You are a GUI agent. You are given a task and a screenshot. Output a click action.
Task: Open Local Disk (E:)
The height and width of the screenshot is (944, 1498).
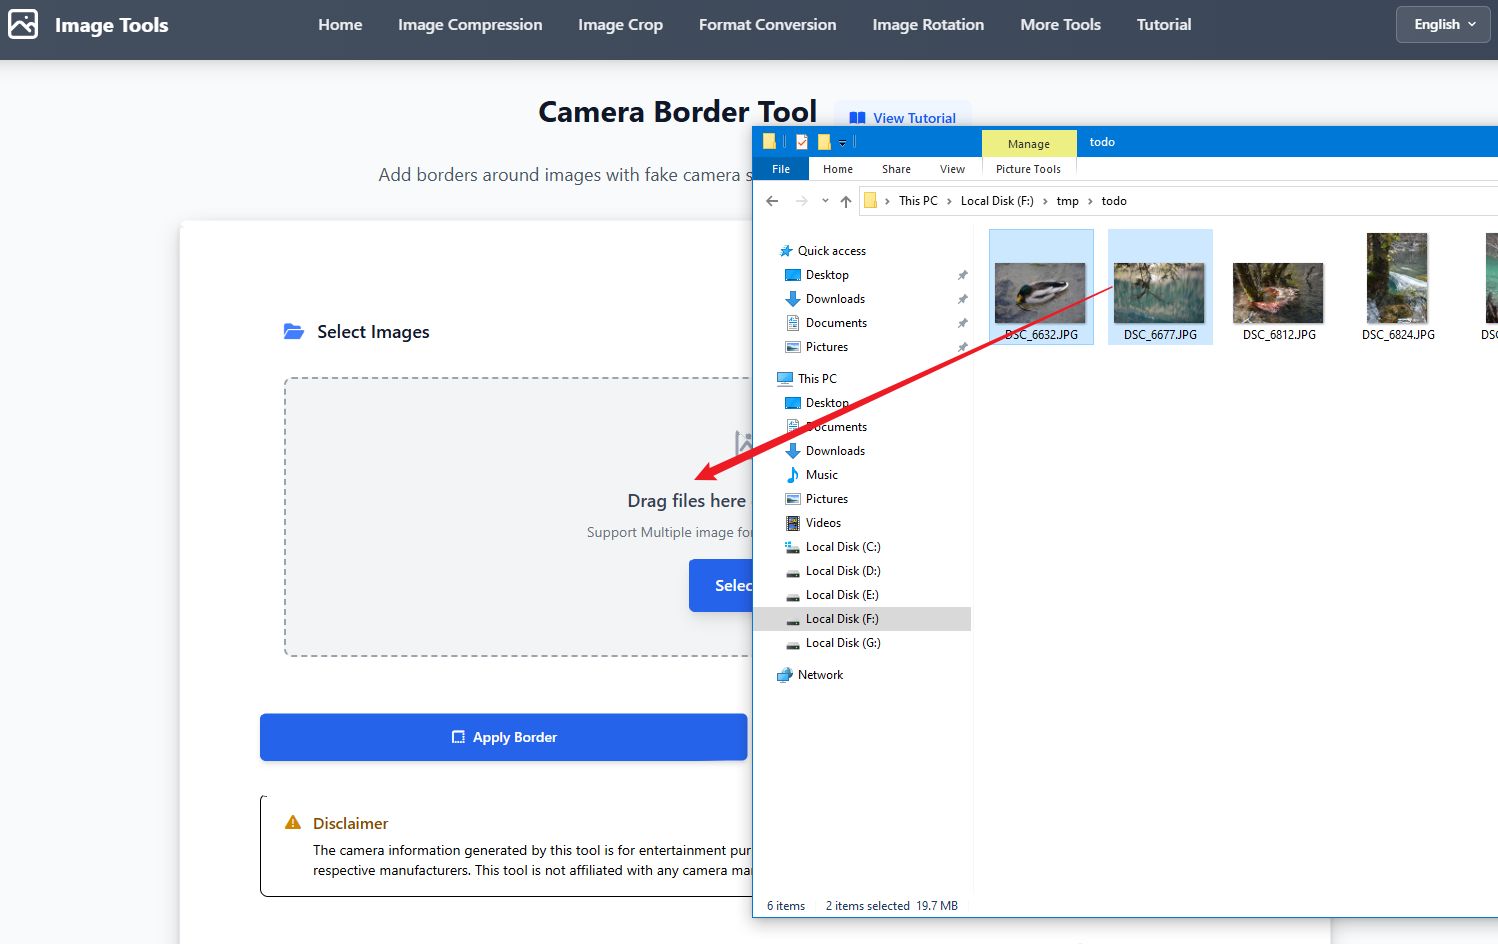(842, 595)
